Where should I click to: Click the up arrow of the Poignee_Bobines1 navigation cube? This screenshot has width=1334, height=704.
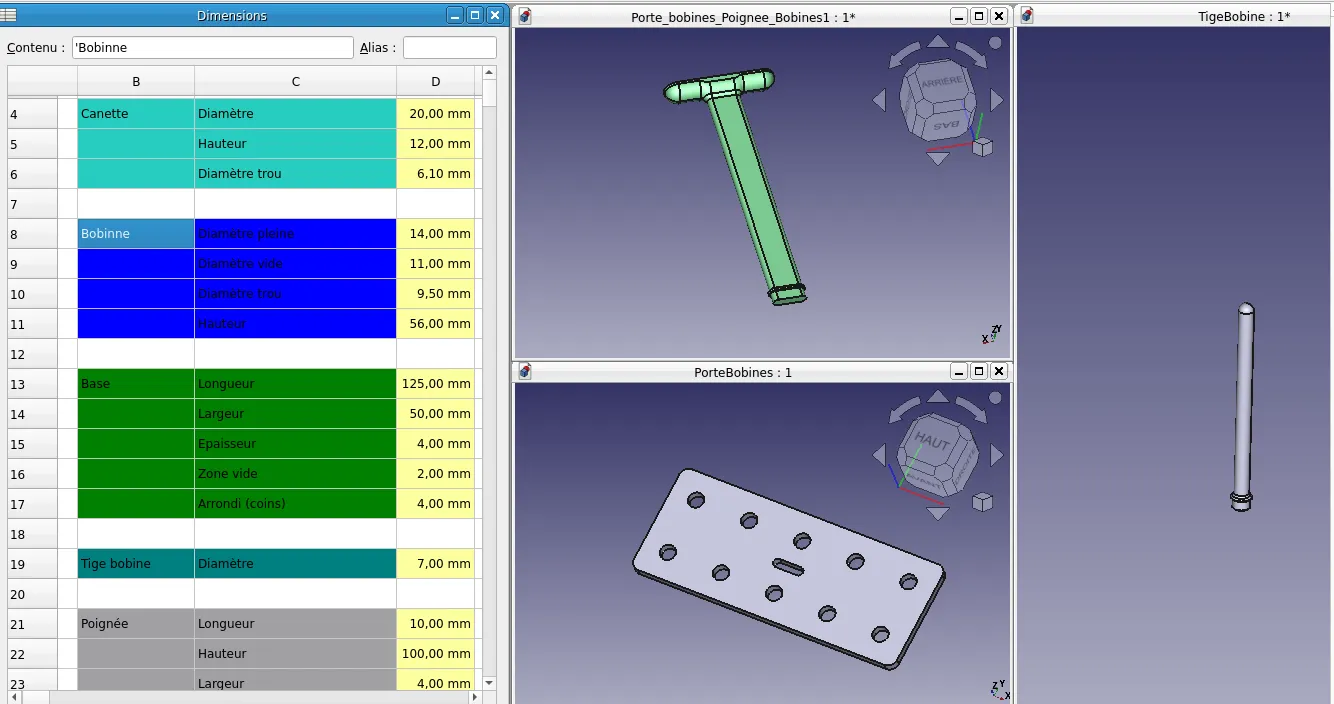(938, 42)
